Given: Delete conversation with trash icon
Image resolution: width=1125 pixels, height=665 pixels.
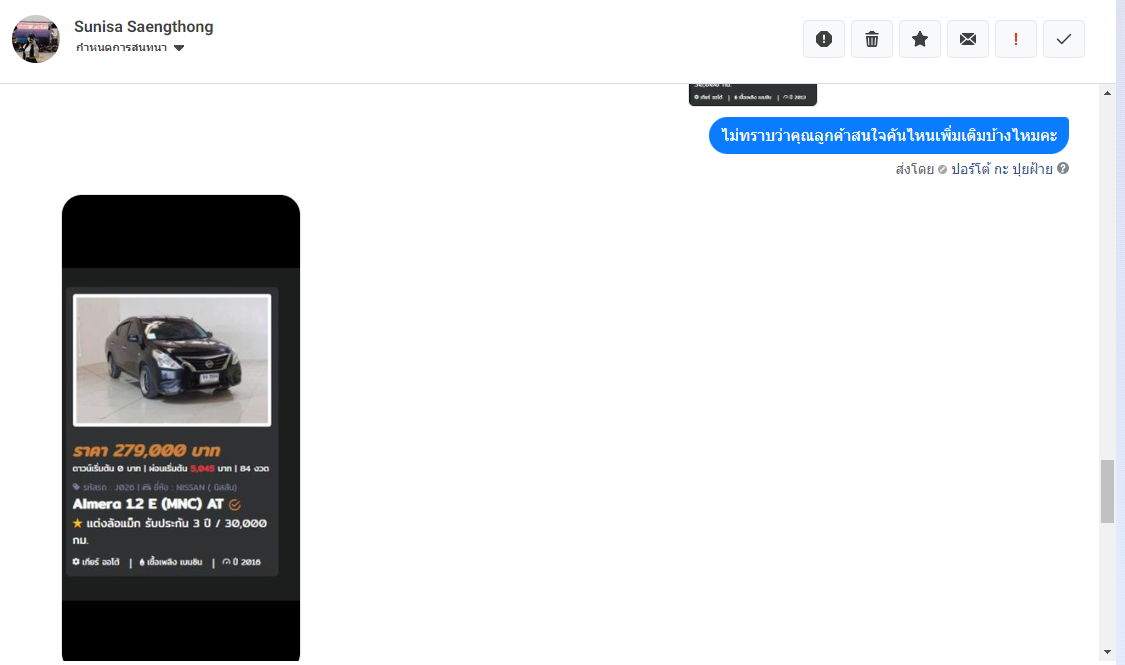Looking at the screenshot, I should (x=872, y=39).
